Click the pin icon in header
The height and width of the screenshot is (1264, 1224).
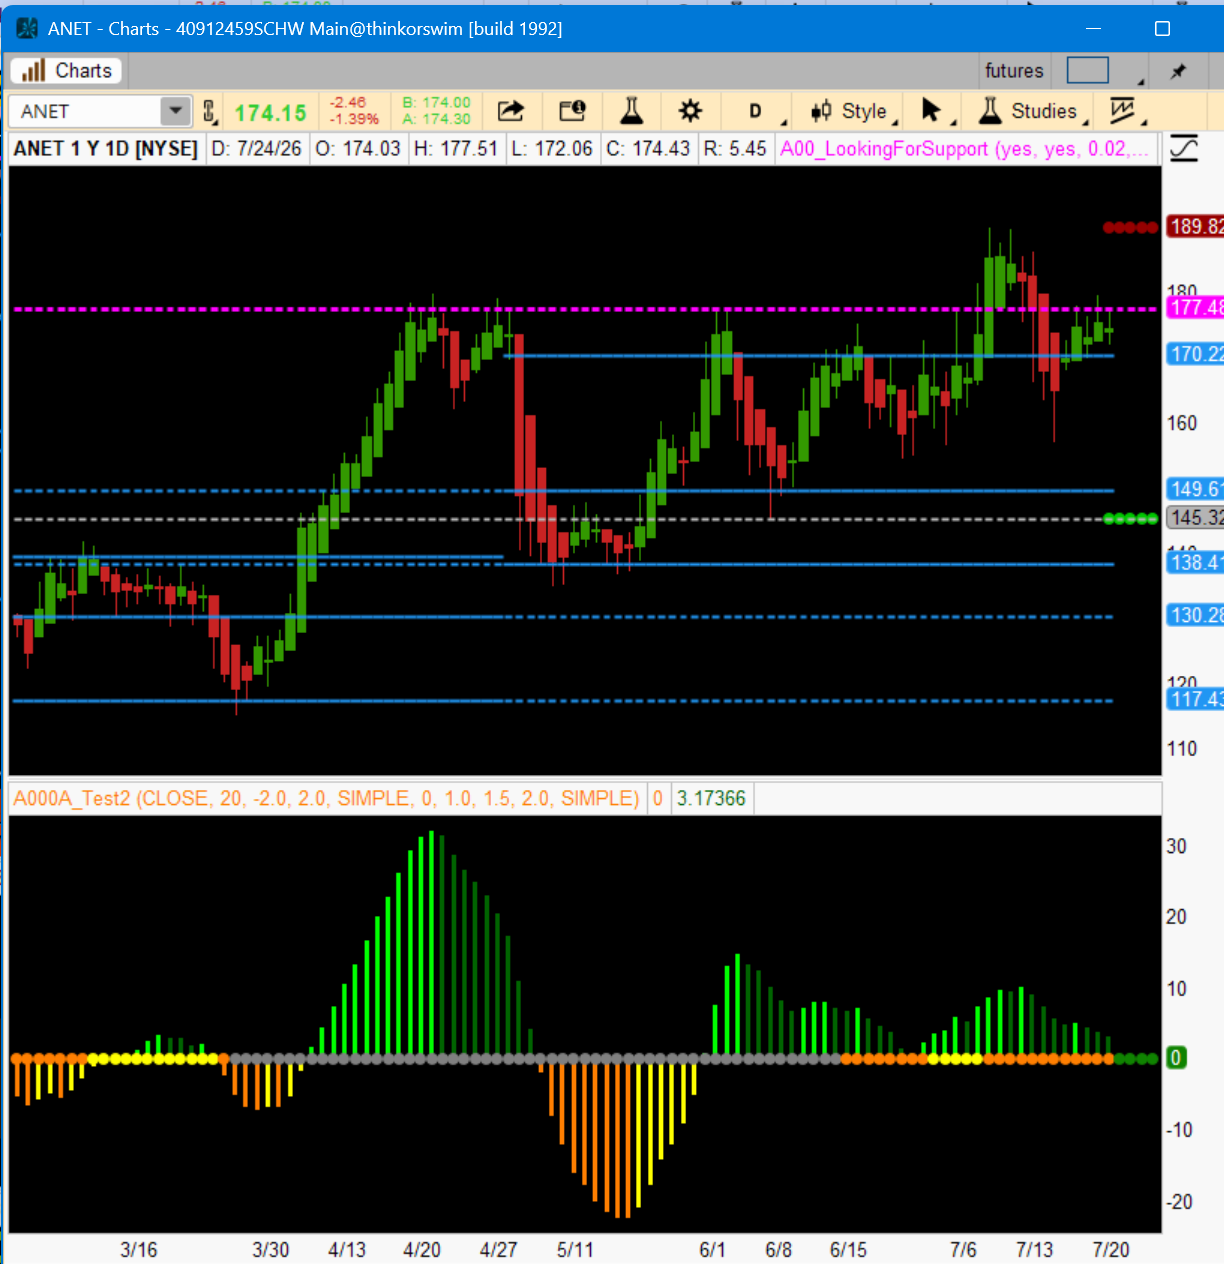point(1179,71)
